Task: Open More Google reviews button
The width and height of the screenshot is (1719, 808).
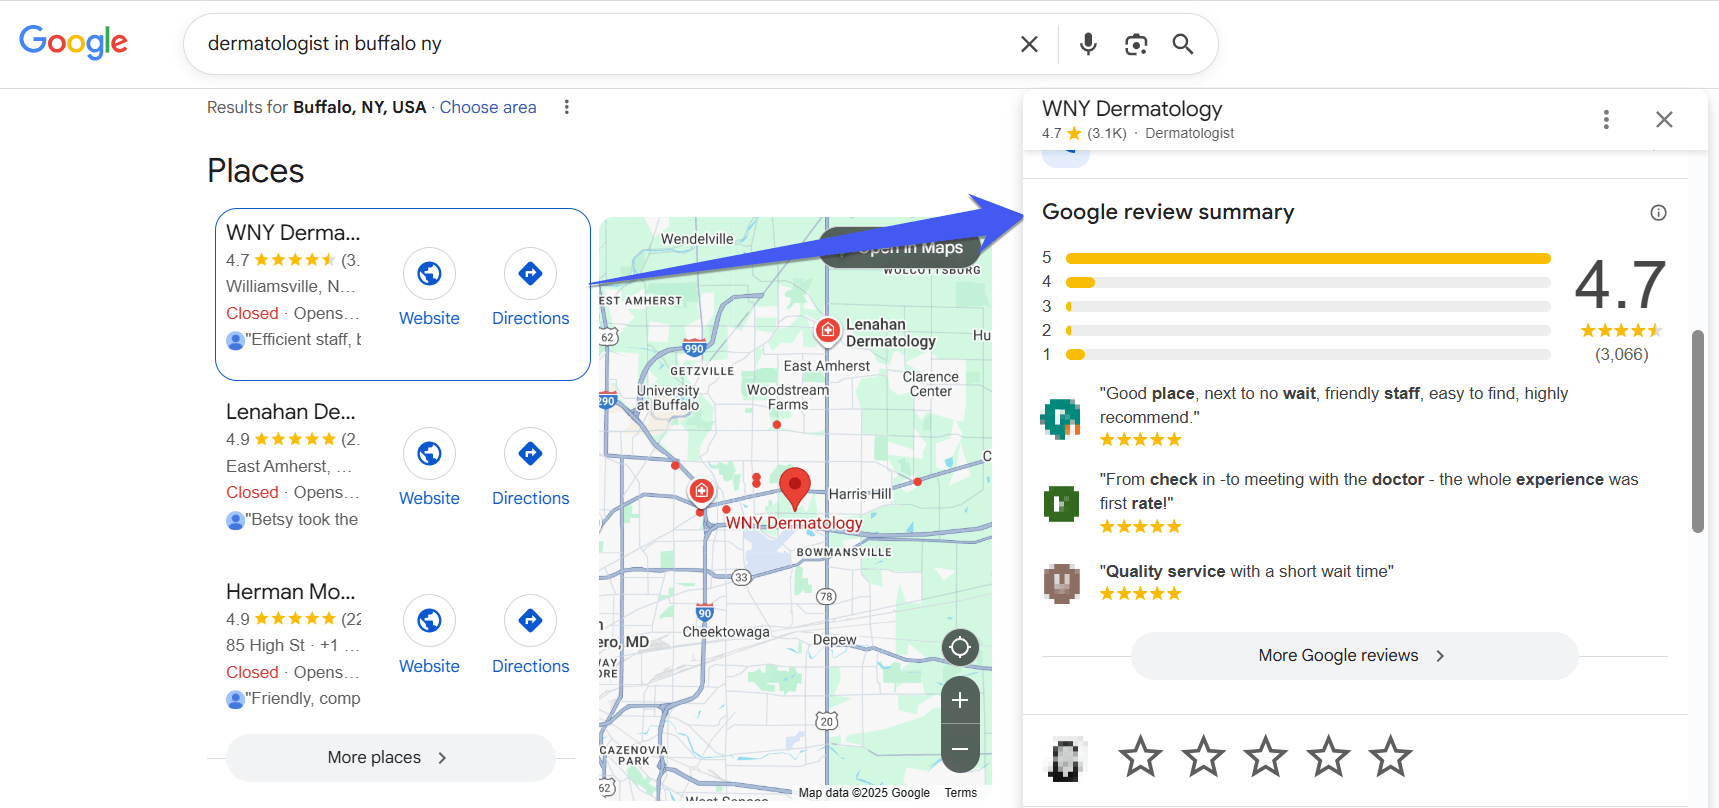Action: tap(1354, 656)
